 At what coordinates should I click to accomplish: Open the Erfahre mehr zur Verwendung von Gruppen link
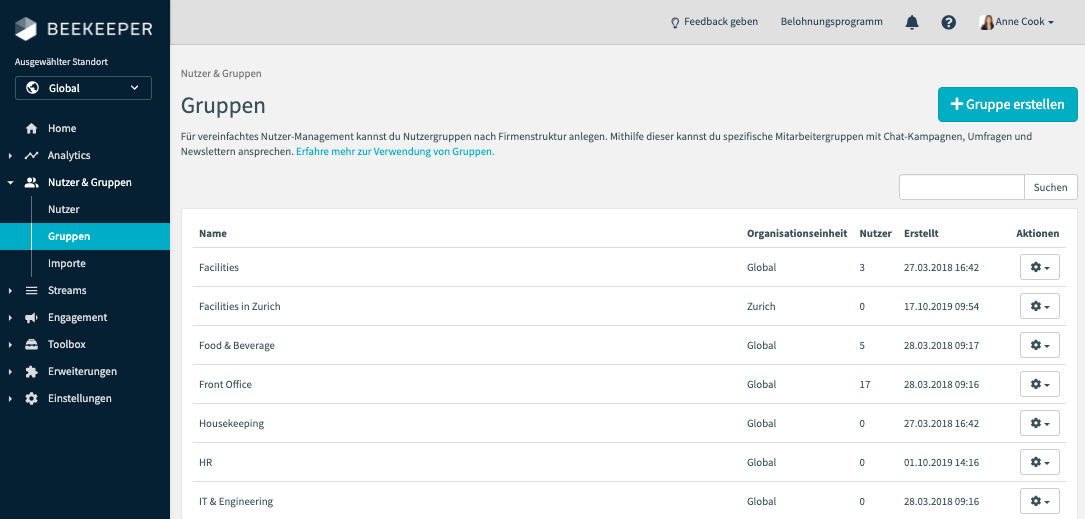tap(395, 152)
